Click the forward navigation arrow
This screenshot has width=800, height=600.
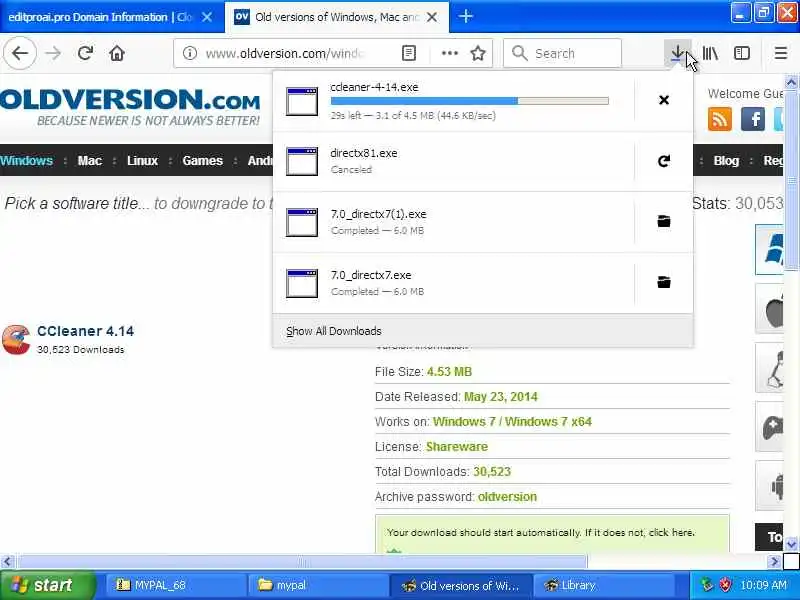coord(53,53)
